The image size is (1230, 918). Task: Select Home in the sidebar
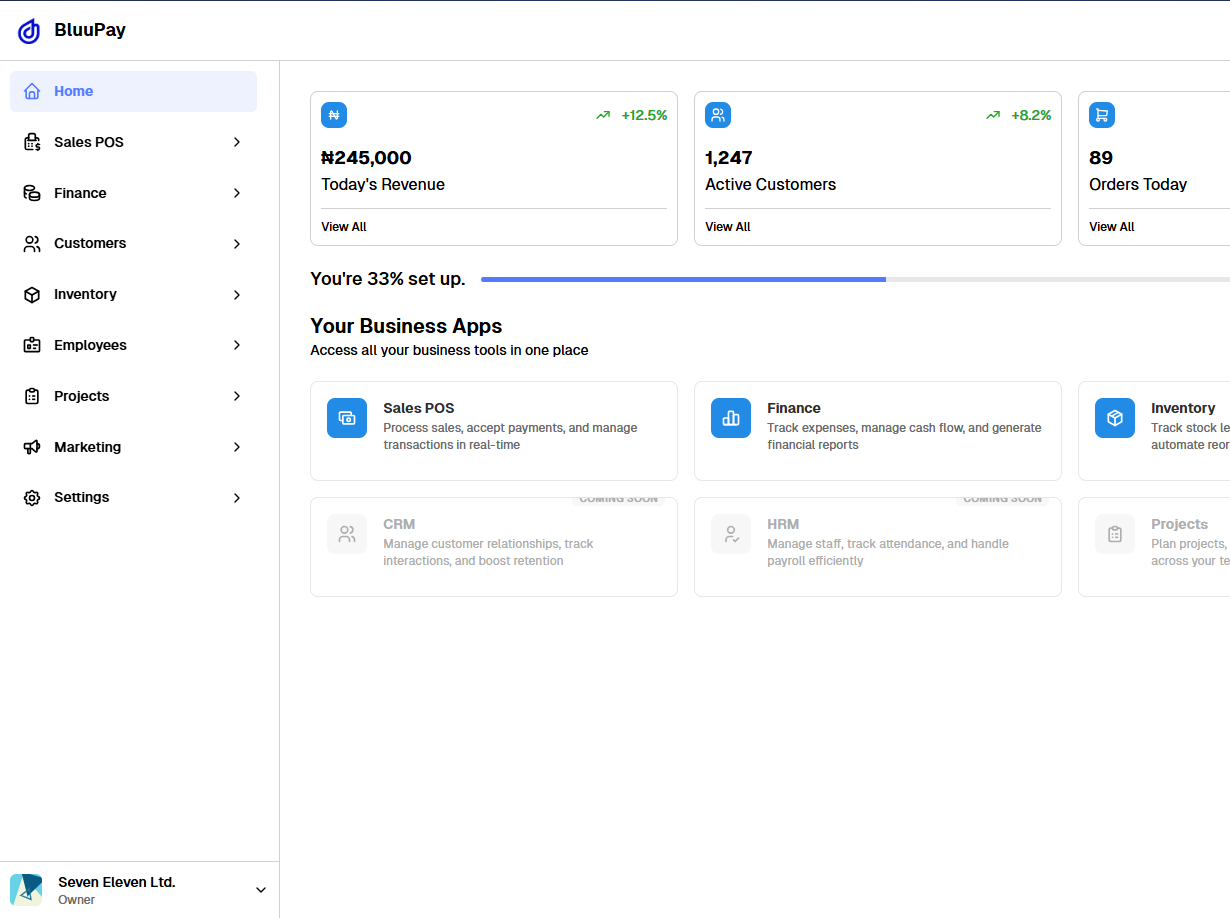pyautogui.click(x=74, y=91)
